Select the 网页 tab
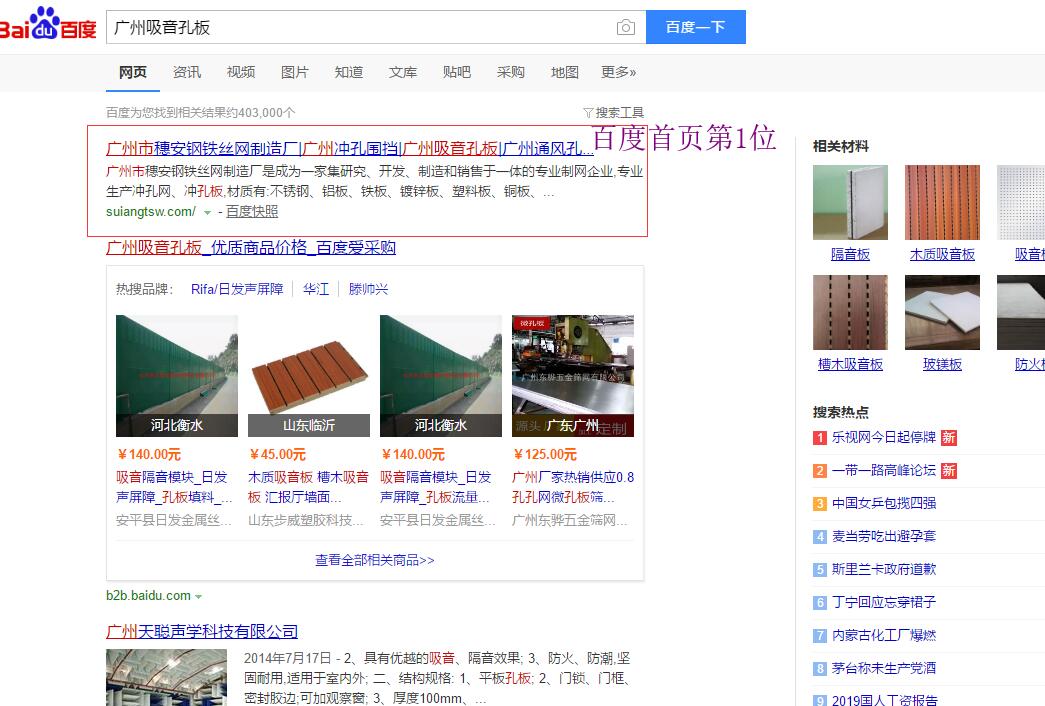This screenshot has width=1045, height=706. click(x=133, y=72)
